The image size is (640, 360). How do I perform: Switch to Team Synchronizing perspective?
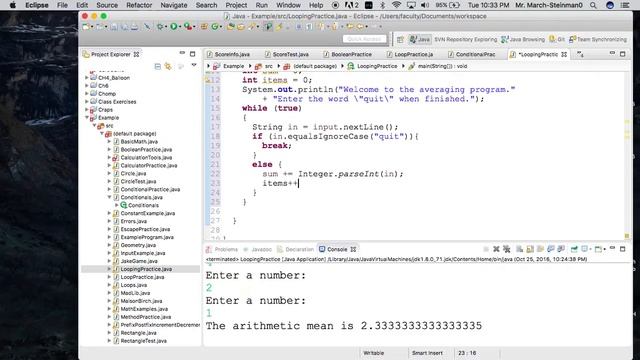pyautogui.click(x=598, y=39)
